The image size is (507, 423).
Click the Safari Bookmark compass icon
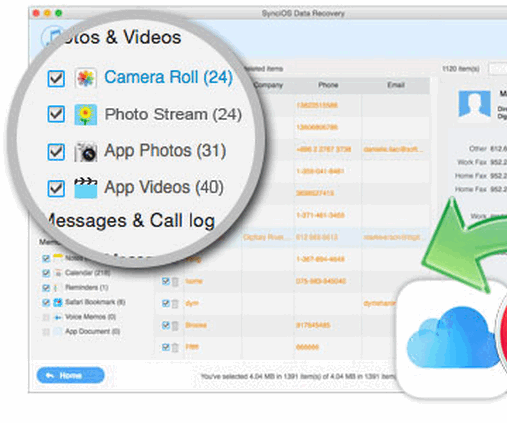(58, 302)
